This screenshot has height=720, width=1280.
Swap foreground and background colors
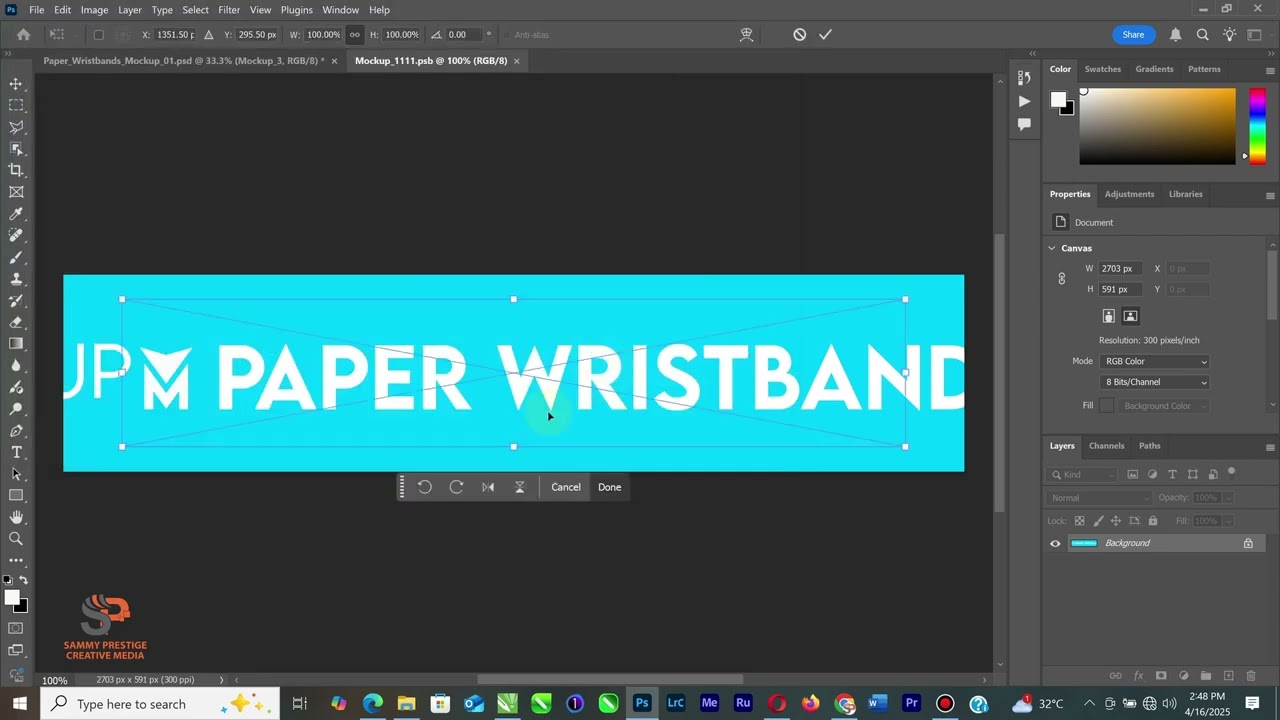(22, 580)
